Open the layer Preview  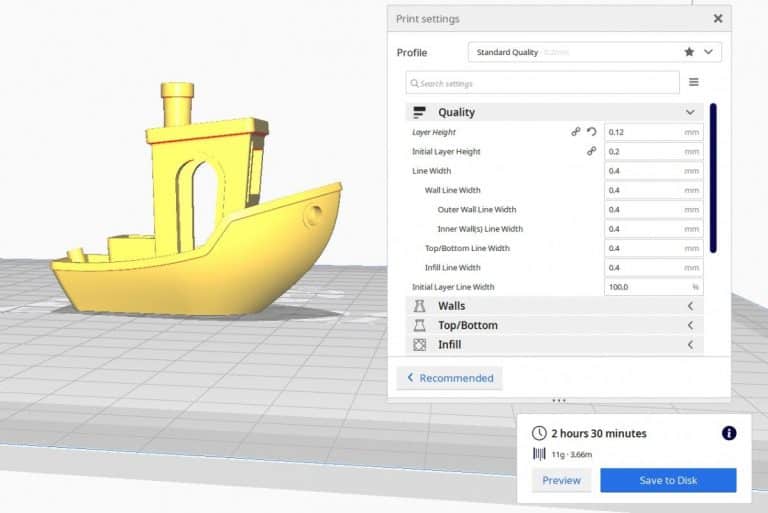pos(561,480)
